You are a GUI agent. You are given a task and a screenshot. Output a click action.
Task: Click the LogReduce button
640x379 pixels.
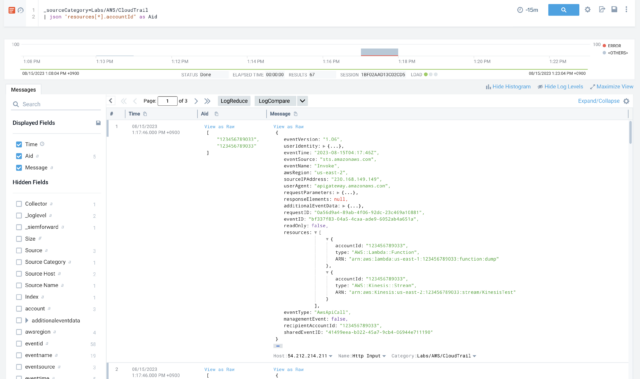[x=234, y=101]
